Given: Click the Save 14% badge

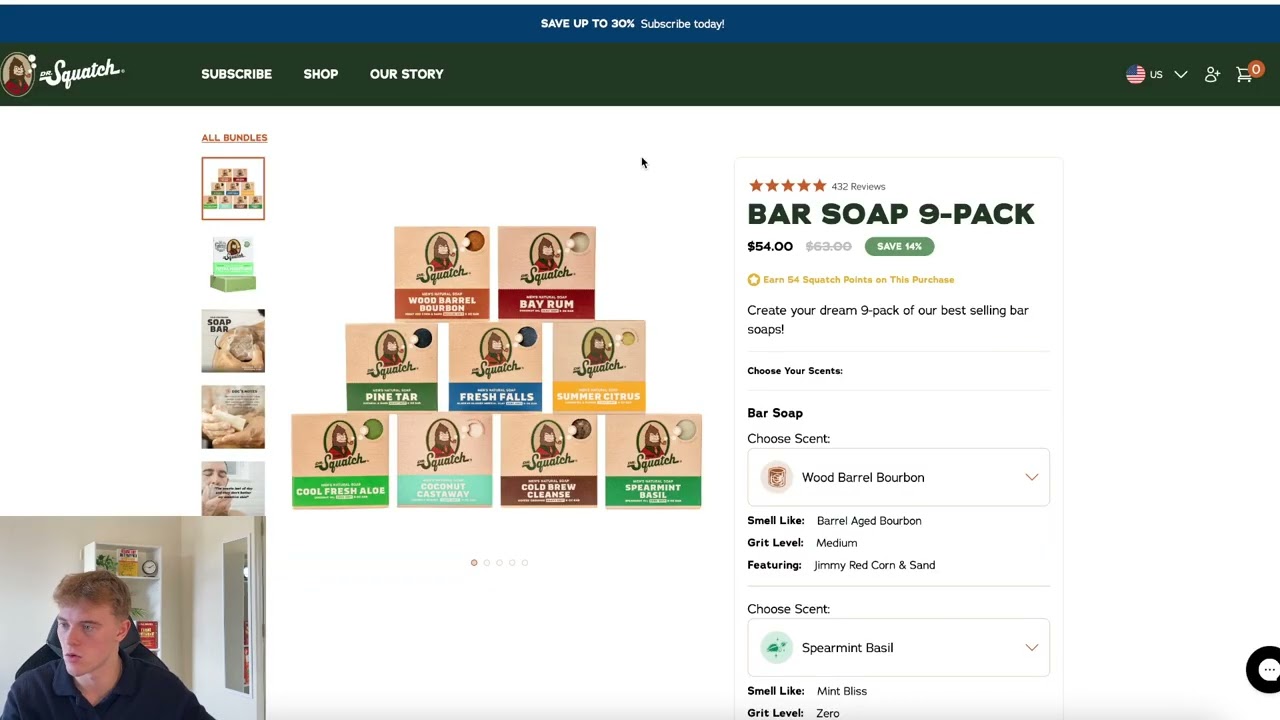Looking at the screenshot, I should [899, 246].
